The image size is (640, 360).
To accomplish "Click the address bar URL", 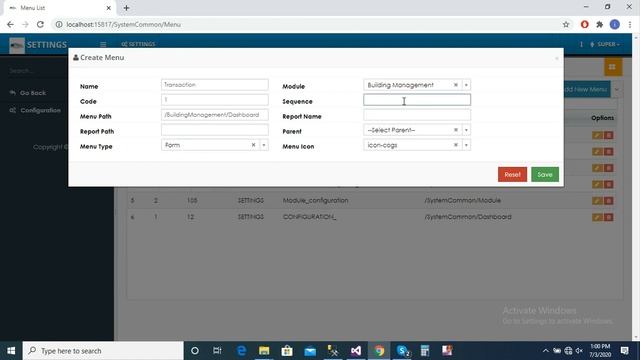I will (x=123, y=24).
